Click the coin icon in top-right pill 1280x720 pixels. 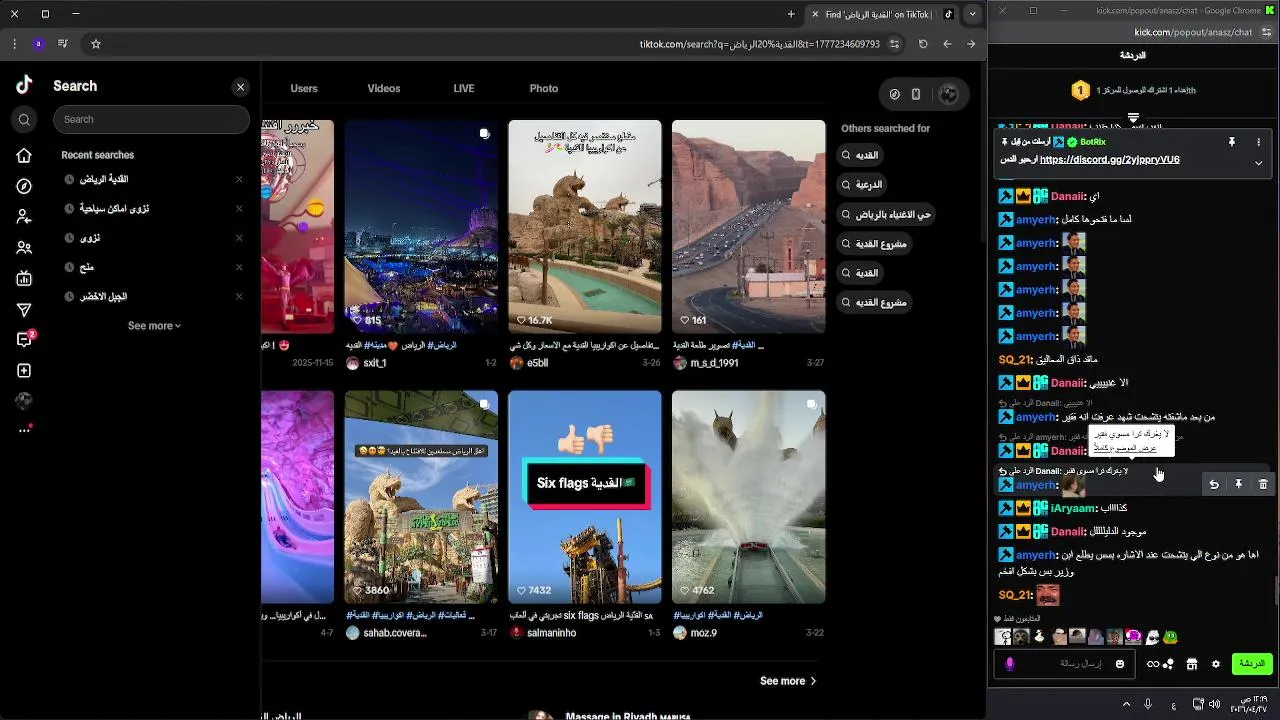coord(895,94)
